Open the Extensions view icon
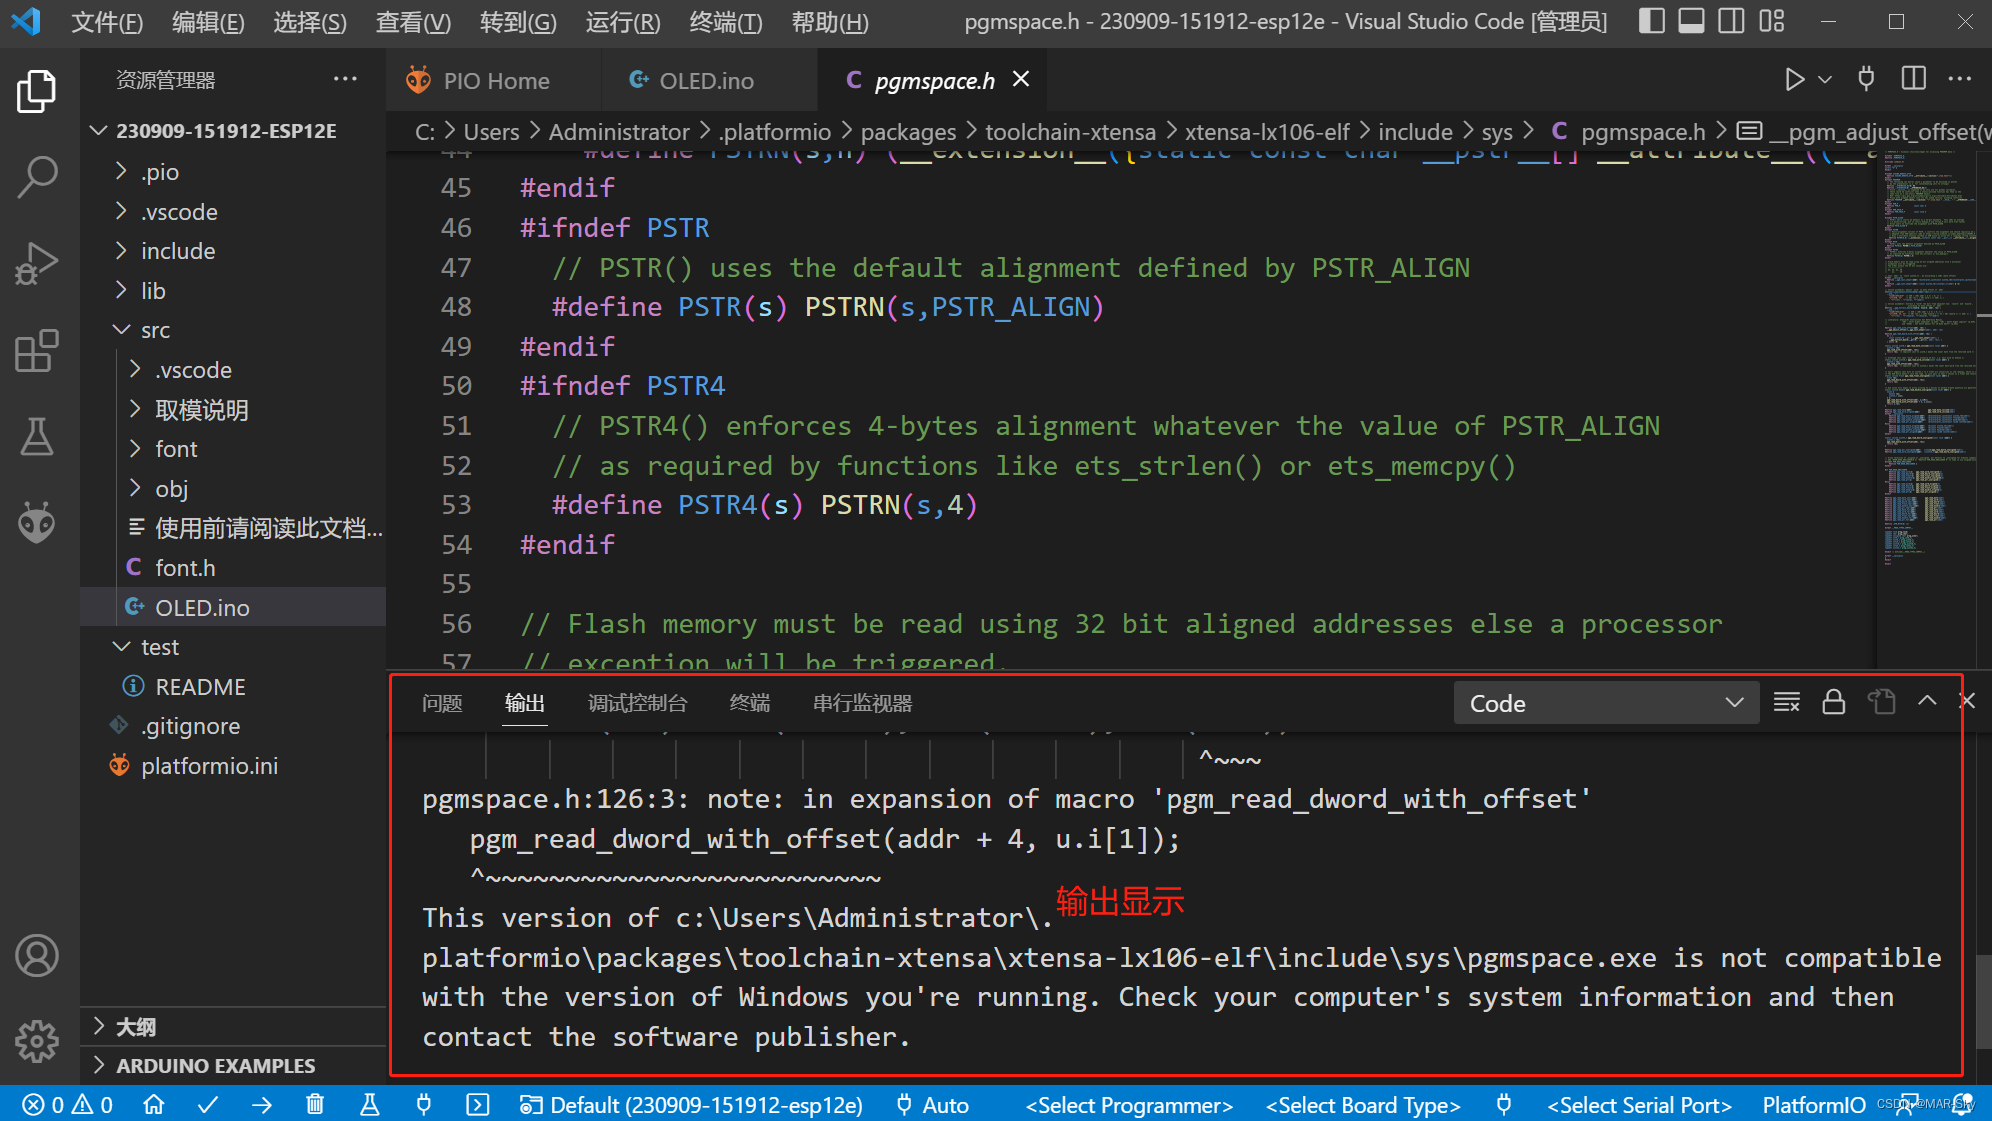1992x1121 pixels. (37, 351)
